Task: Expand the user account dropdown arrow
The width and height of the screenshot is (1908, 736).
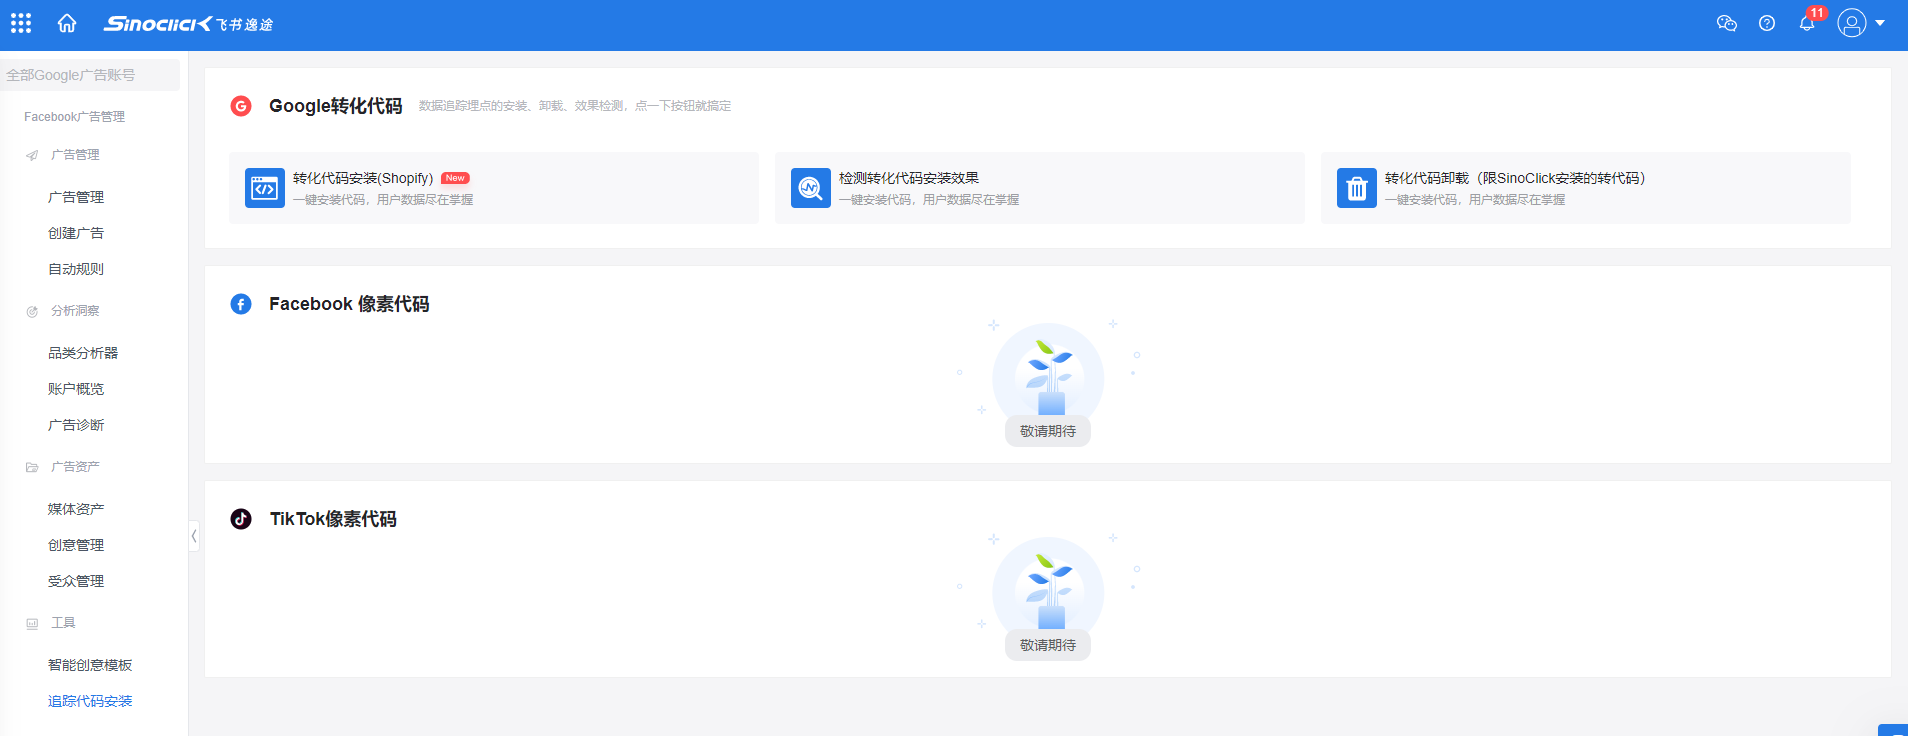Action: click(1880, 23)
